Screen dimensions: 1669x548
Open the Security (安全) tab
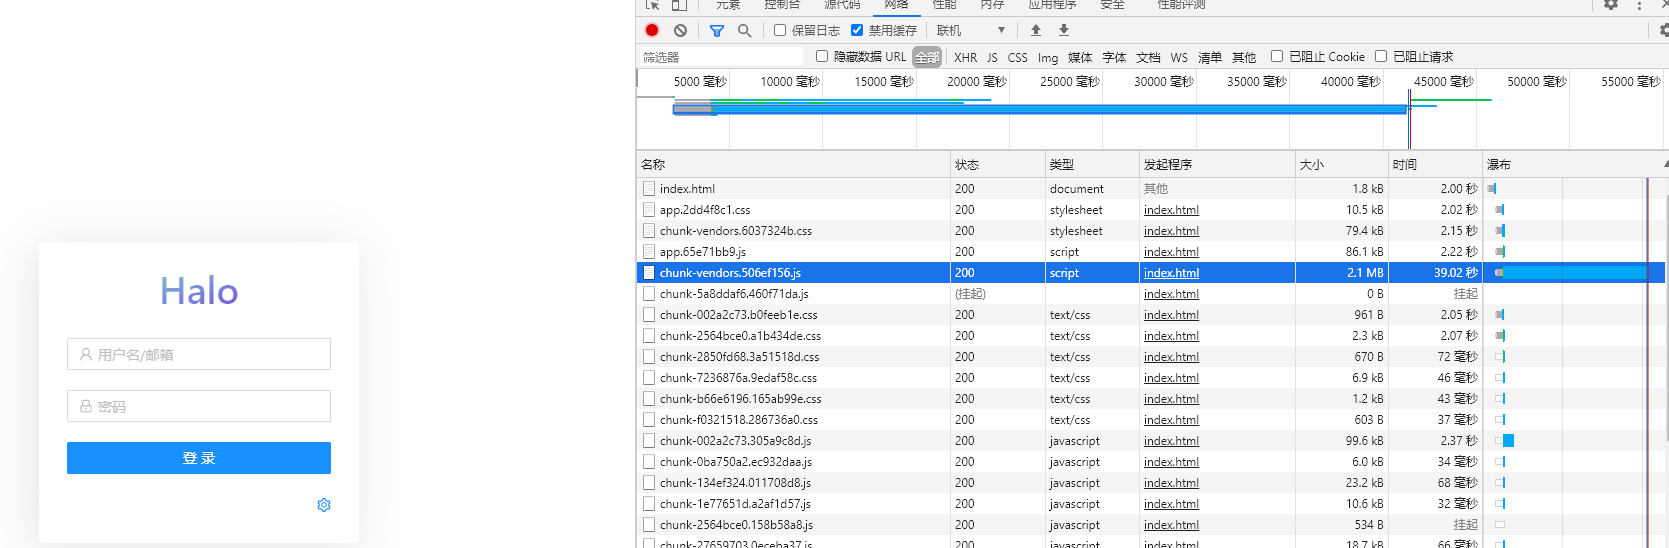point(1112,5)
